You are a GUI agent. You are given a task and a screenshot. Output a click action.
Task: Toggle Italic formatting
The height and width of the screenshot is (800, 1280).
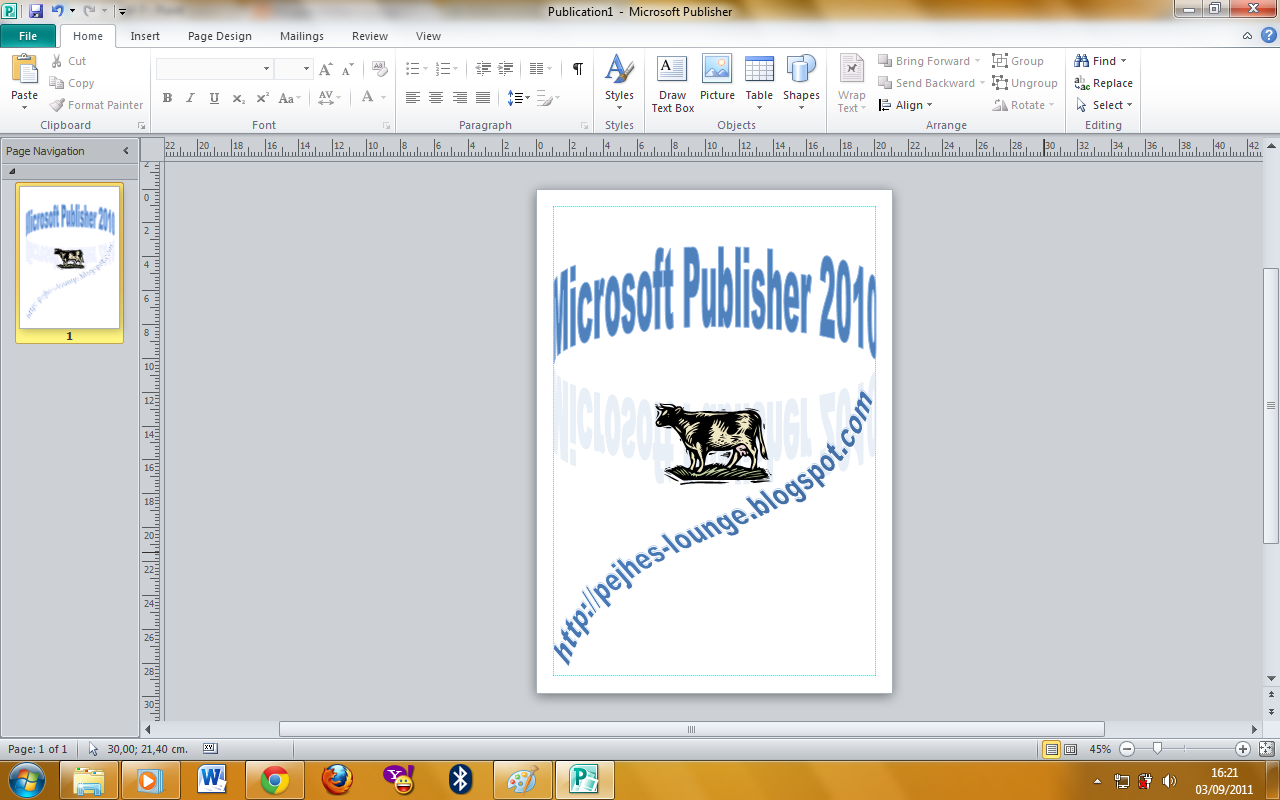click(x=190, y=98)
